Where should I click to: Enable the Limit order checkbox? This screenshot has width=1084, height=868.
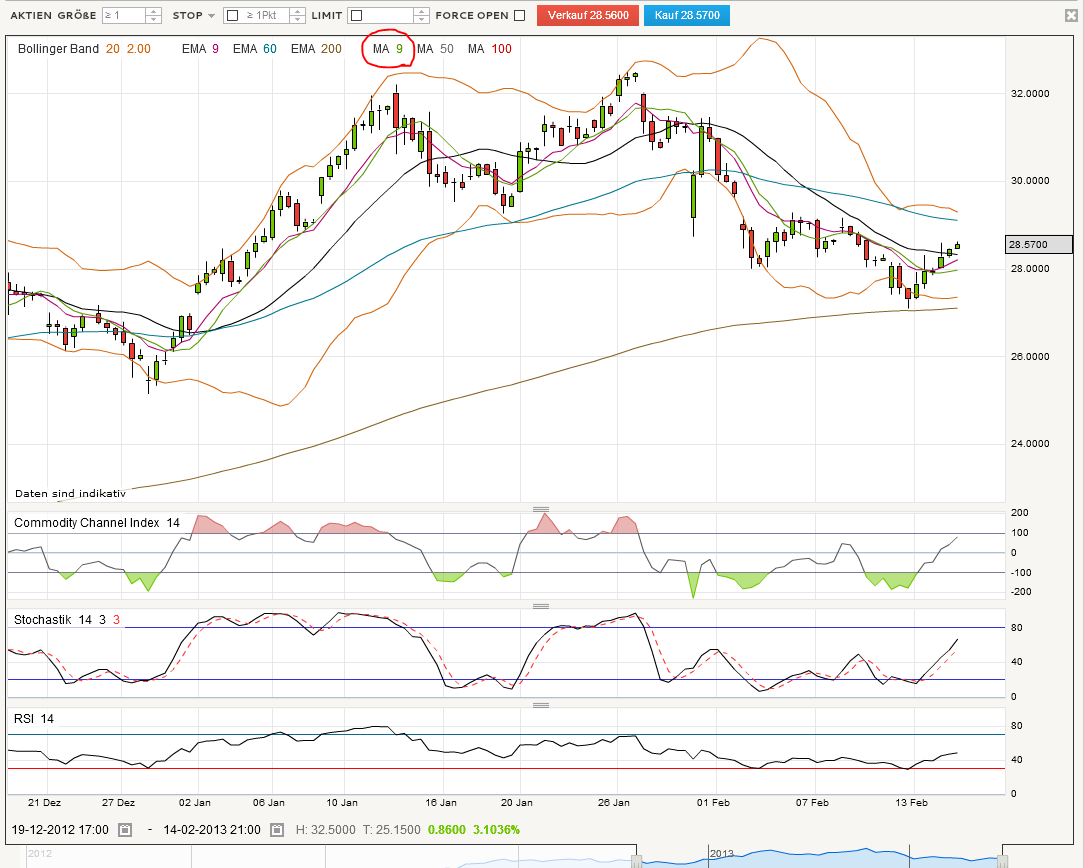coord(357,15)
